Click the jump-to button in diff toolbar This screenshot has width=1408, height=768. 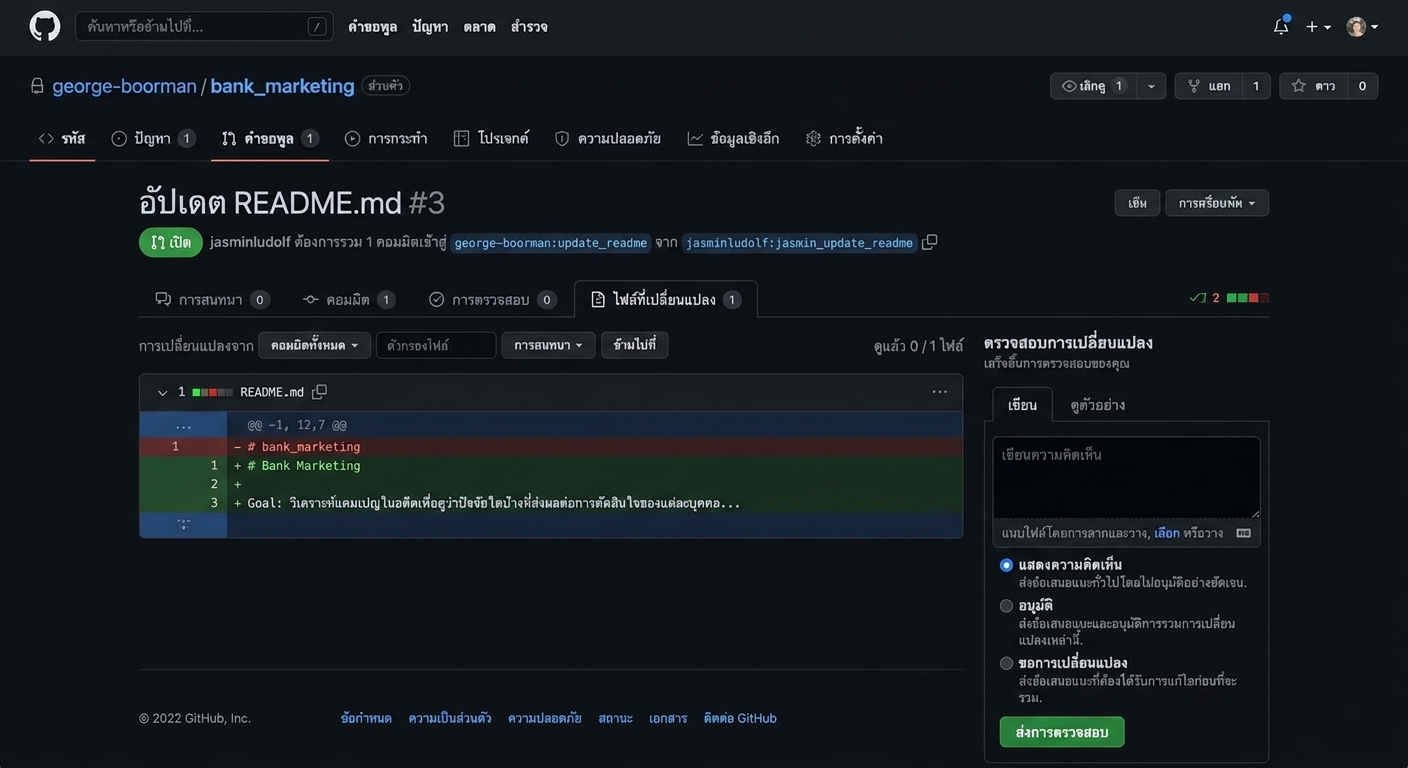click(x=635, y=345)
